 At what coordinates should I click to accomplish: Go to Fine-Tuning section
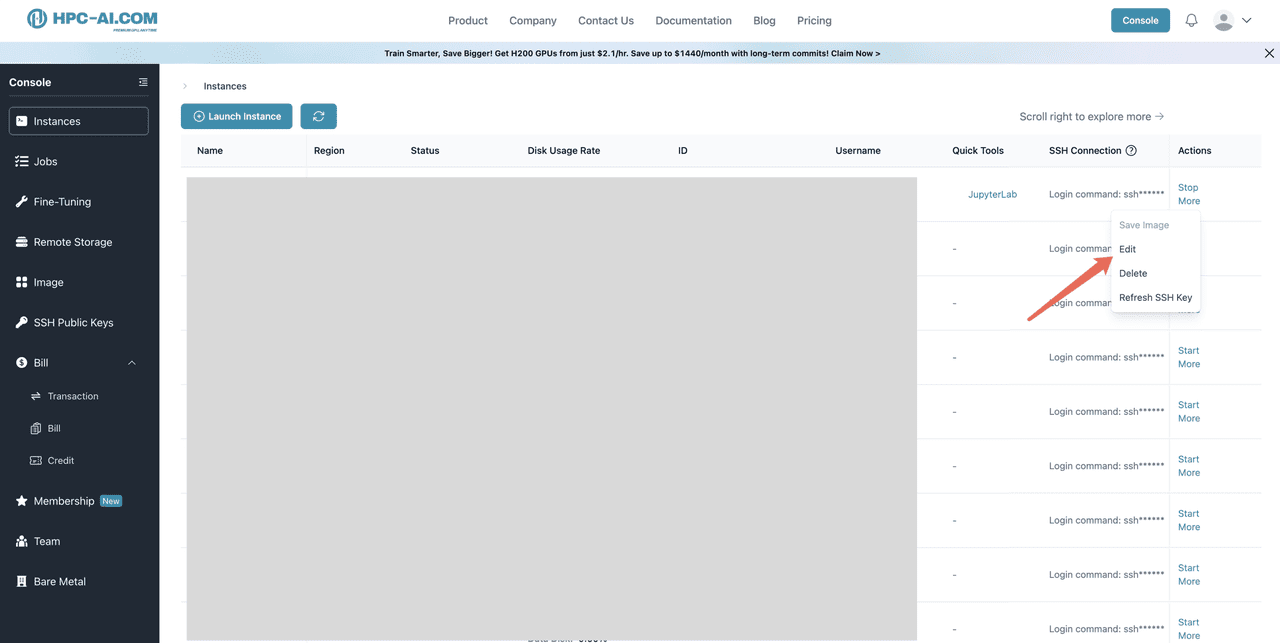click(62, 202)
